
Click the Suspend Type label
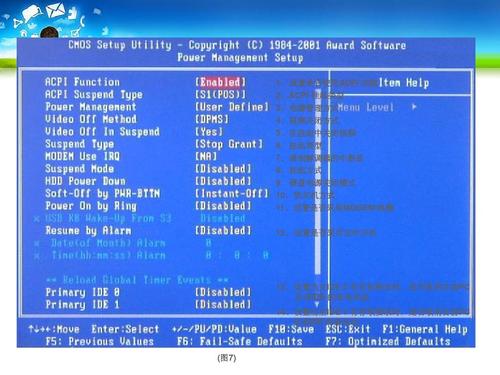tap(80, 144)
